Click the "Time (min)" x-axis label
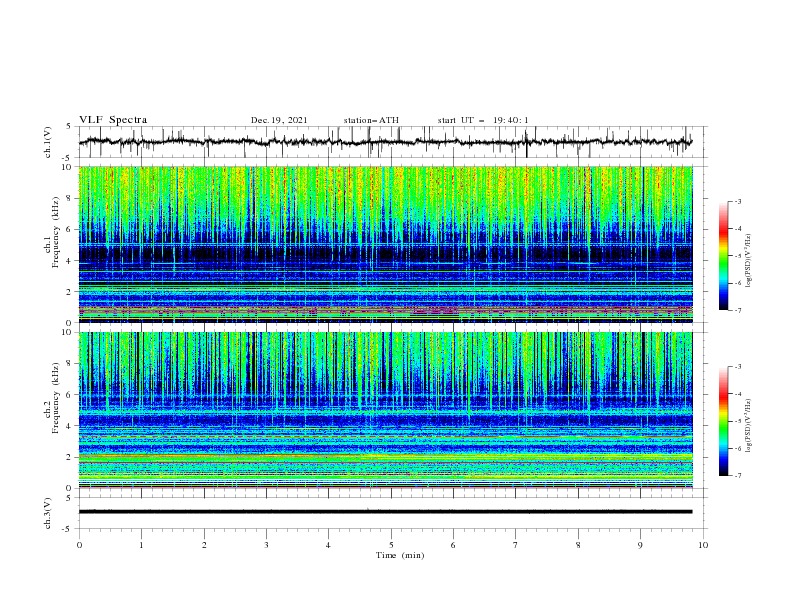The height and width of the screenshot is (612, 792). click(x=400, y=555)
